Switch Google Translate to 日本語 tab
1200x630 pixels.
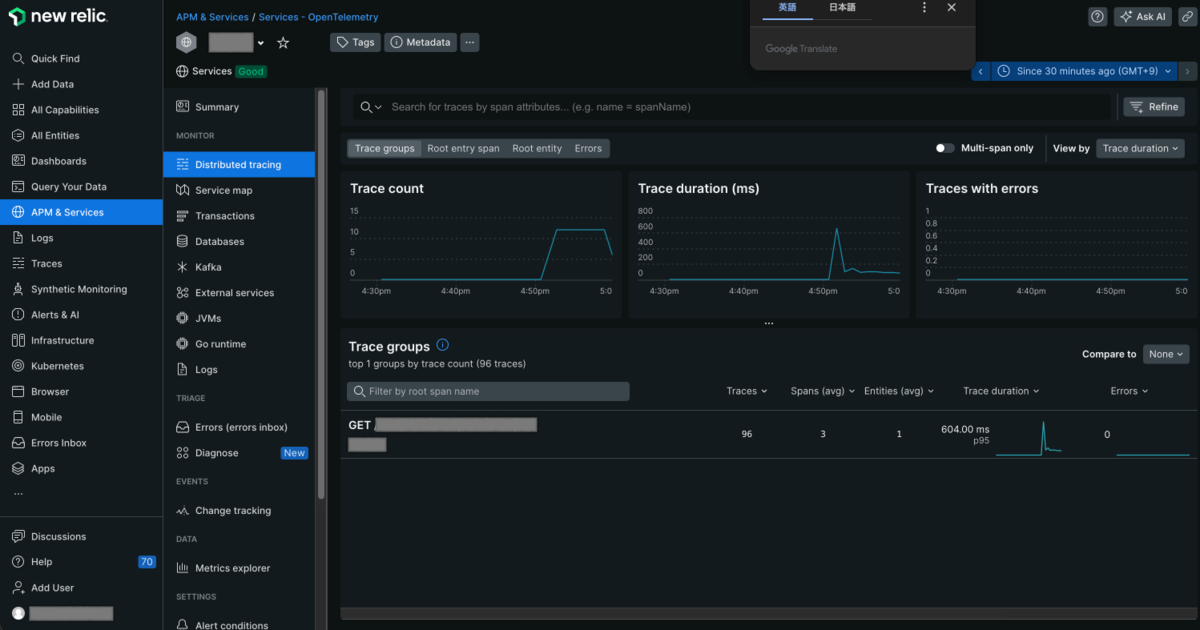(x=842, y=8)
